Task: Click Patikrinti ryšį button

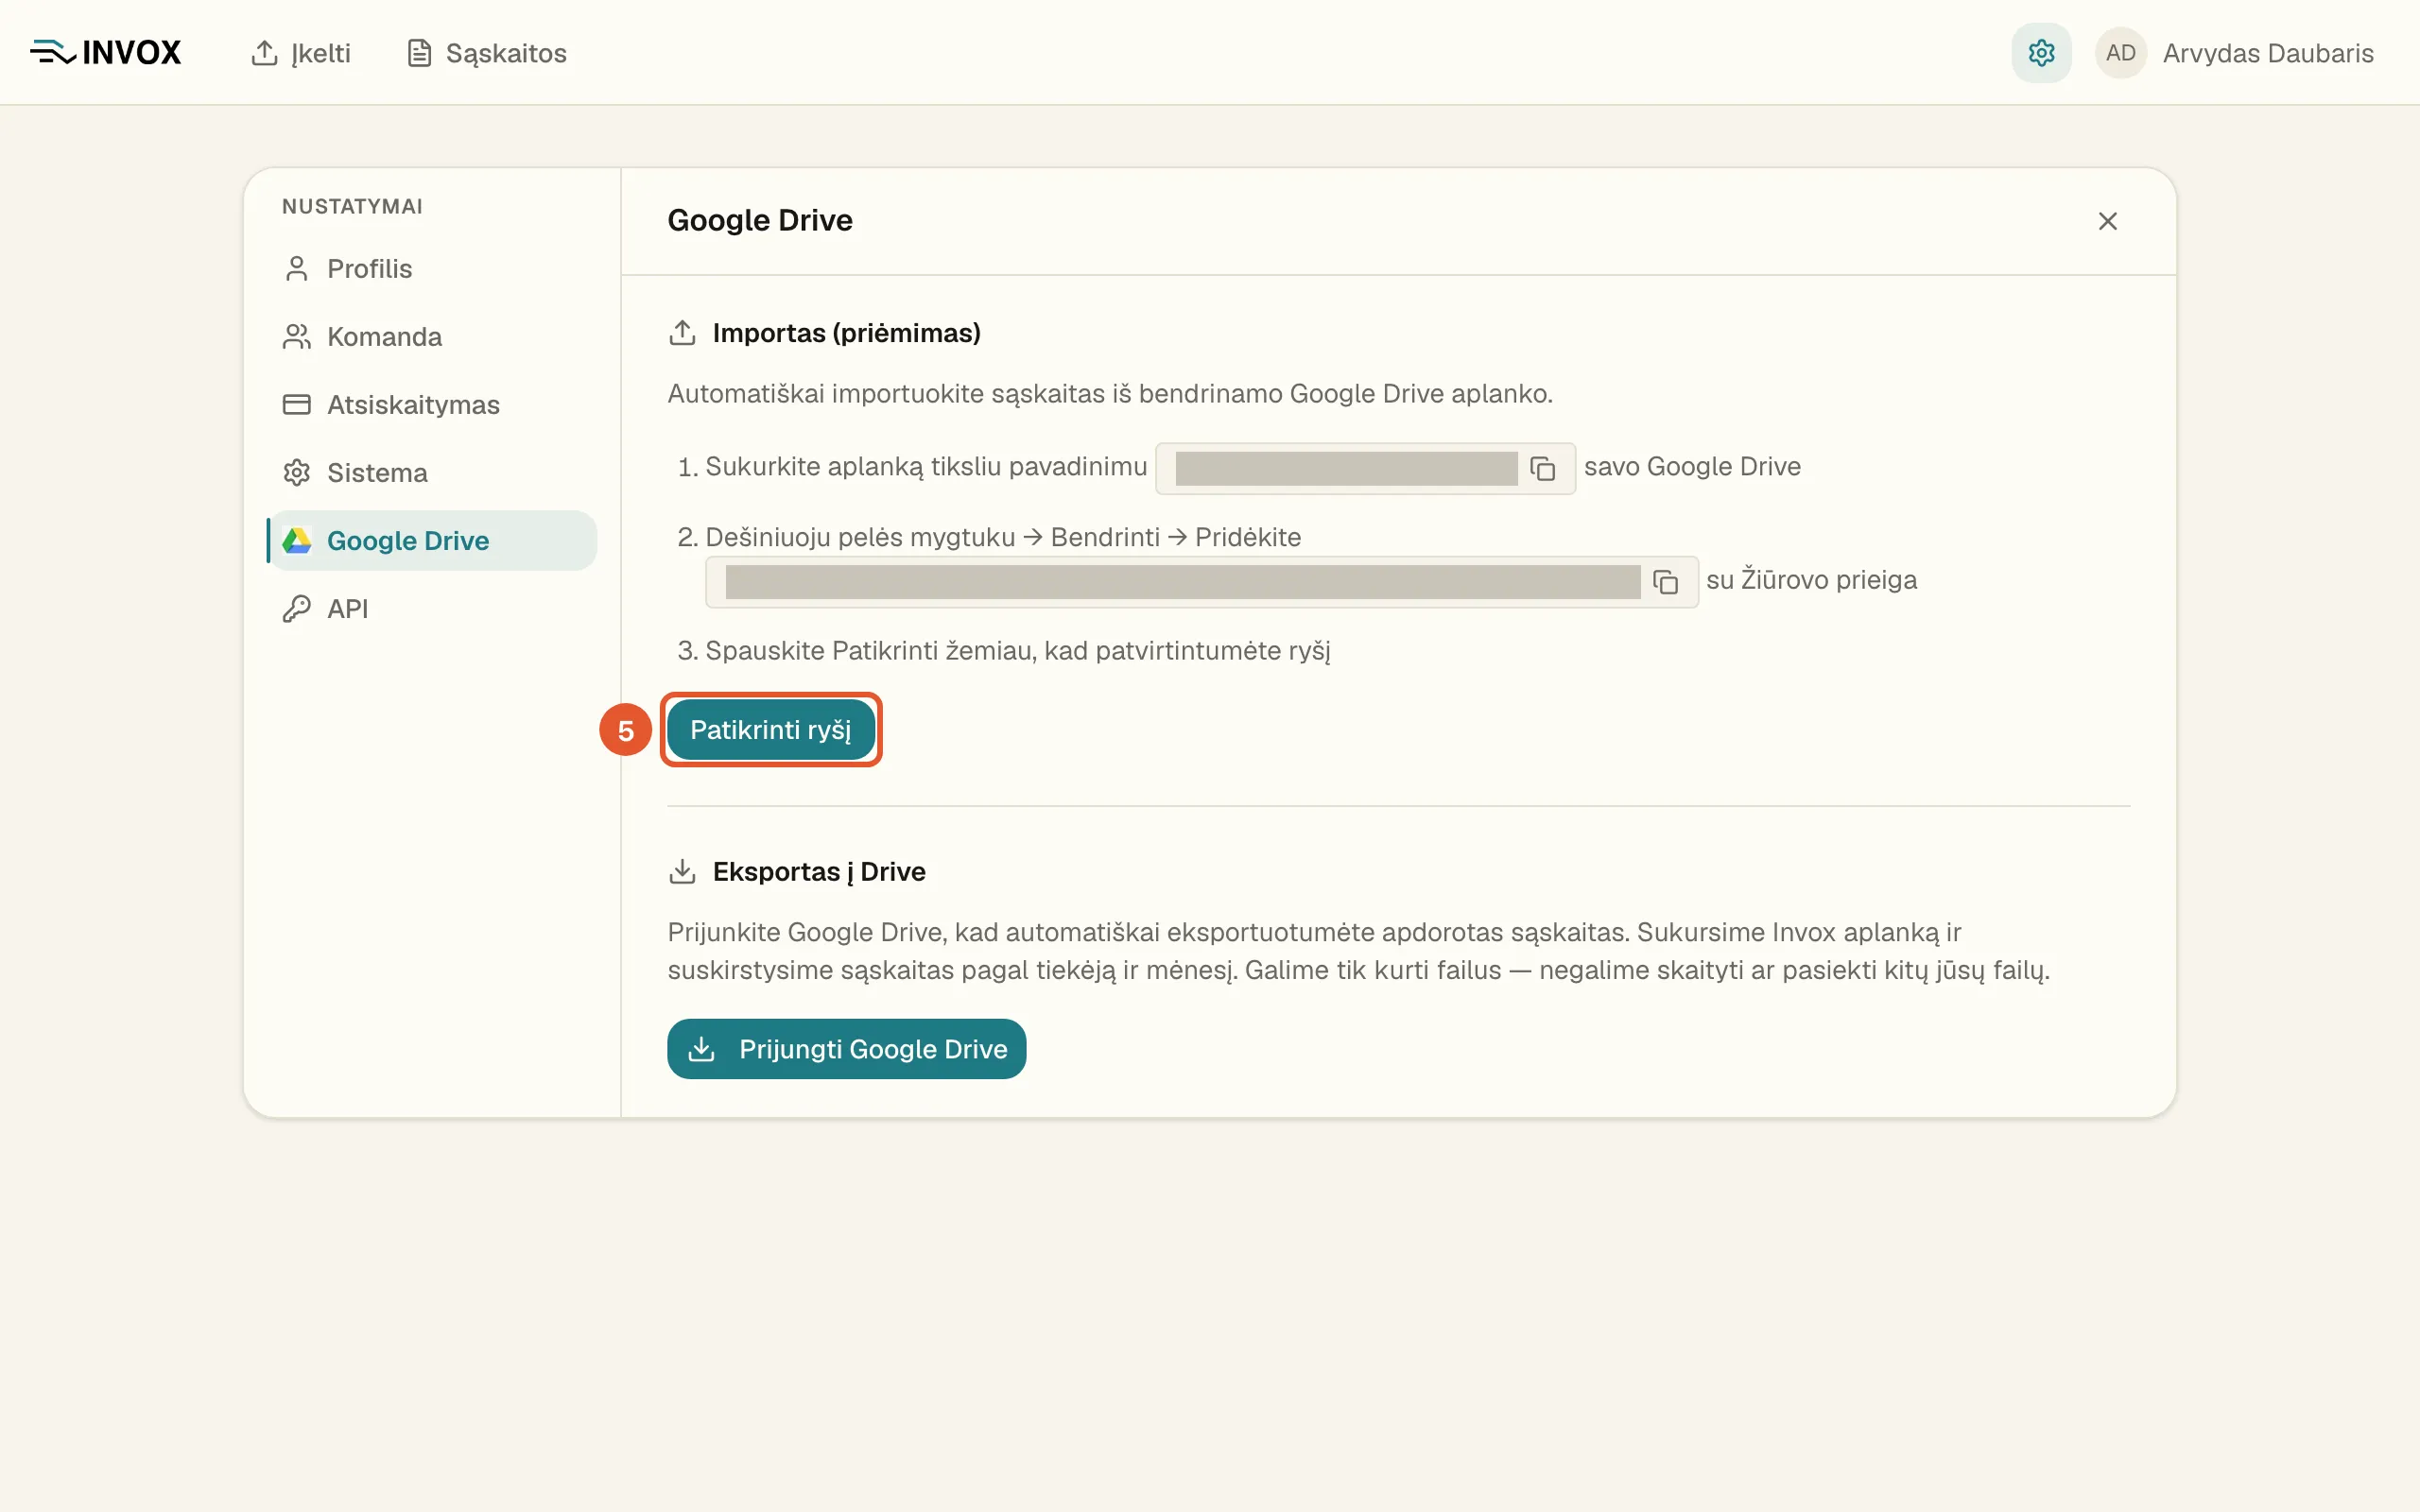Action: point(770,730)
